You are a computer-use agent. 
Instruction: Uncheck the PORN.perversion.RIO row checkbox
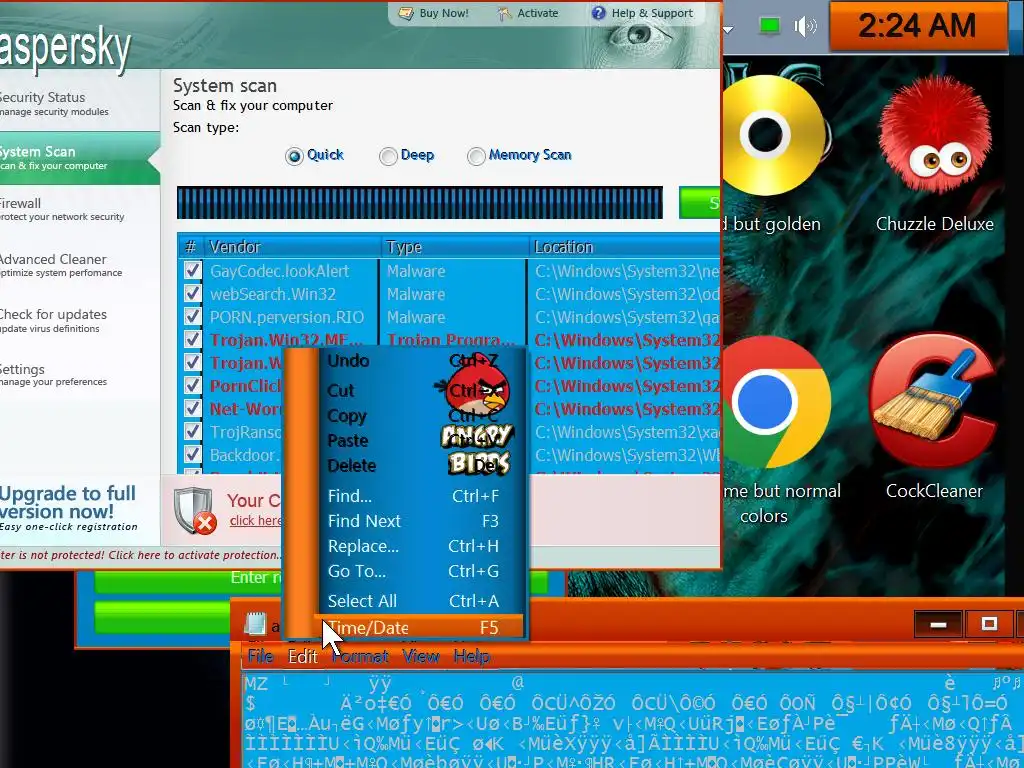click(x=192, y=316)
